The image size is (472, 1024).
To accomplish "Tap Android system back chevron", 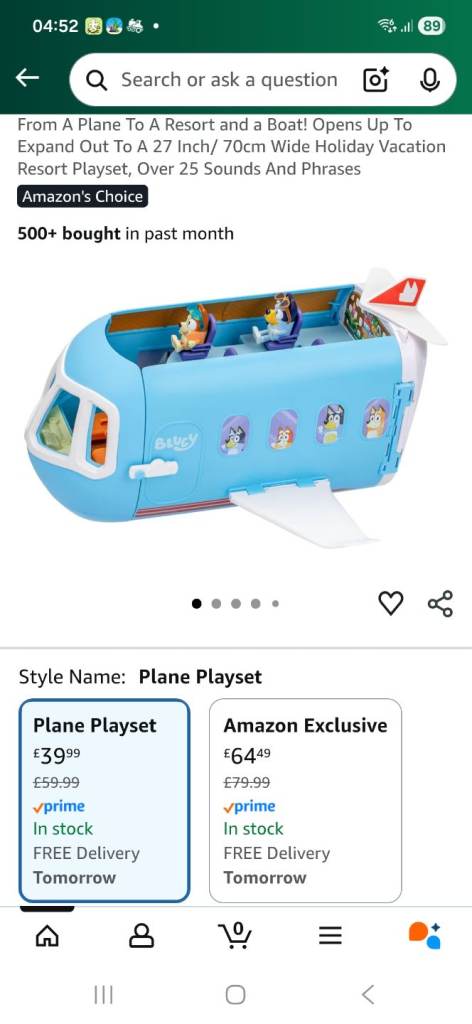I will (368, 995).
